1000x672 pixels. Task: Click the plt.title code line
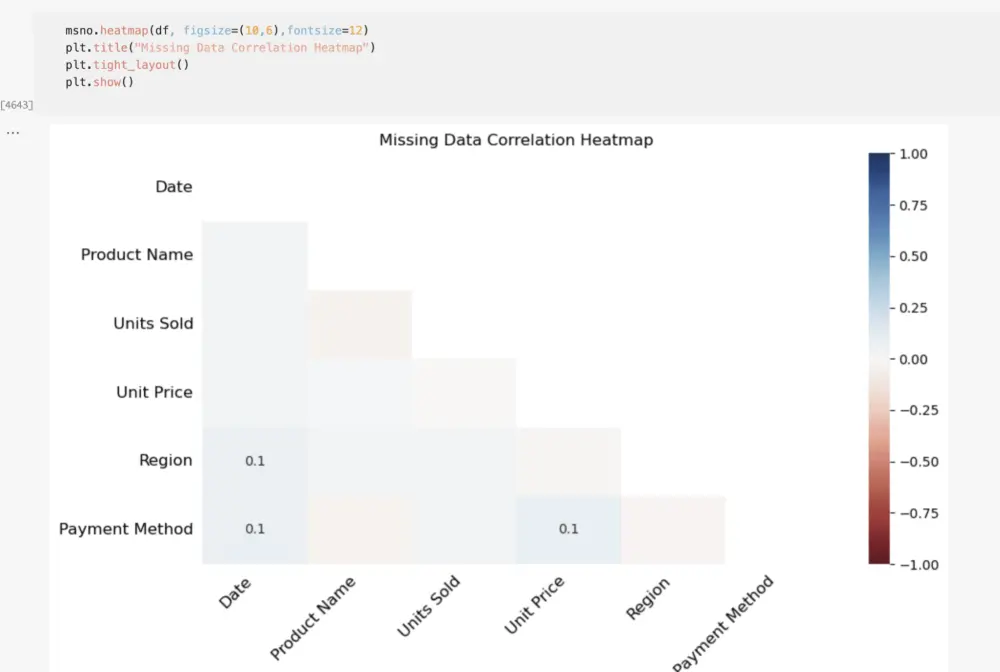coord(220,47)
